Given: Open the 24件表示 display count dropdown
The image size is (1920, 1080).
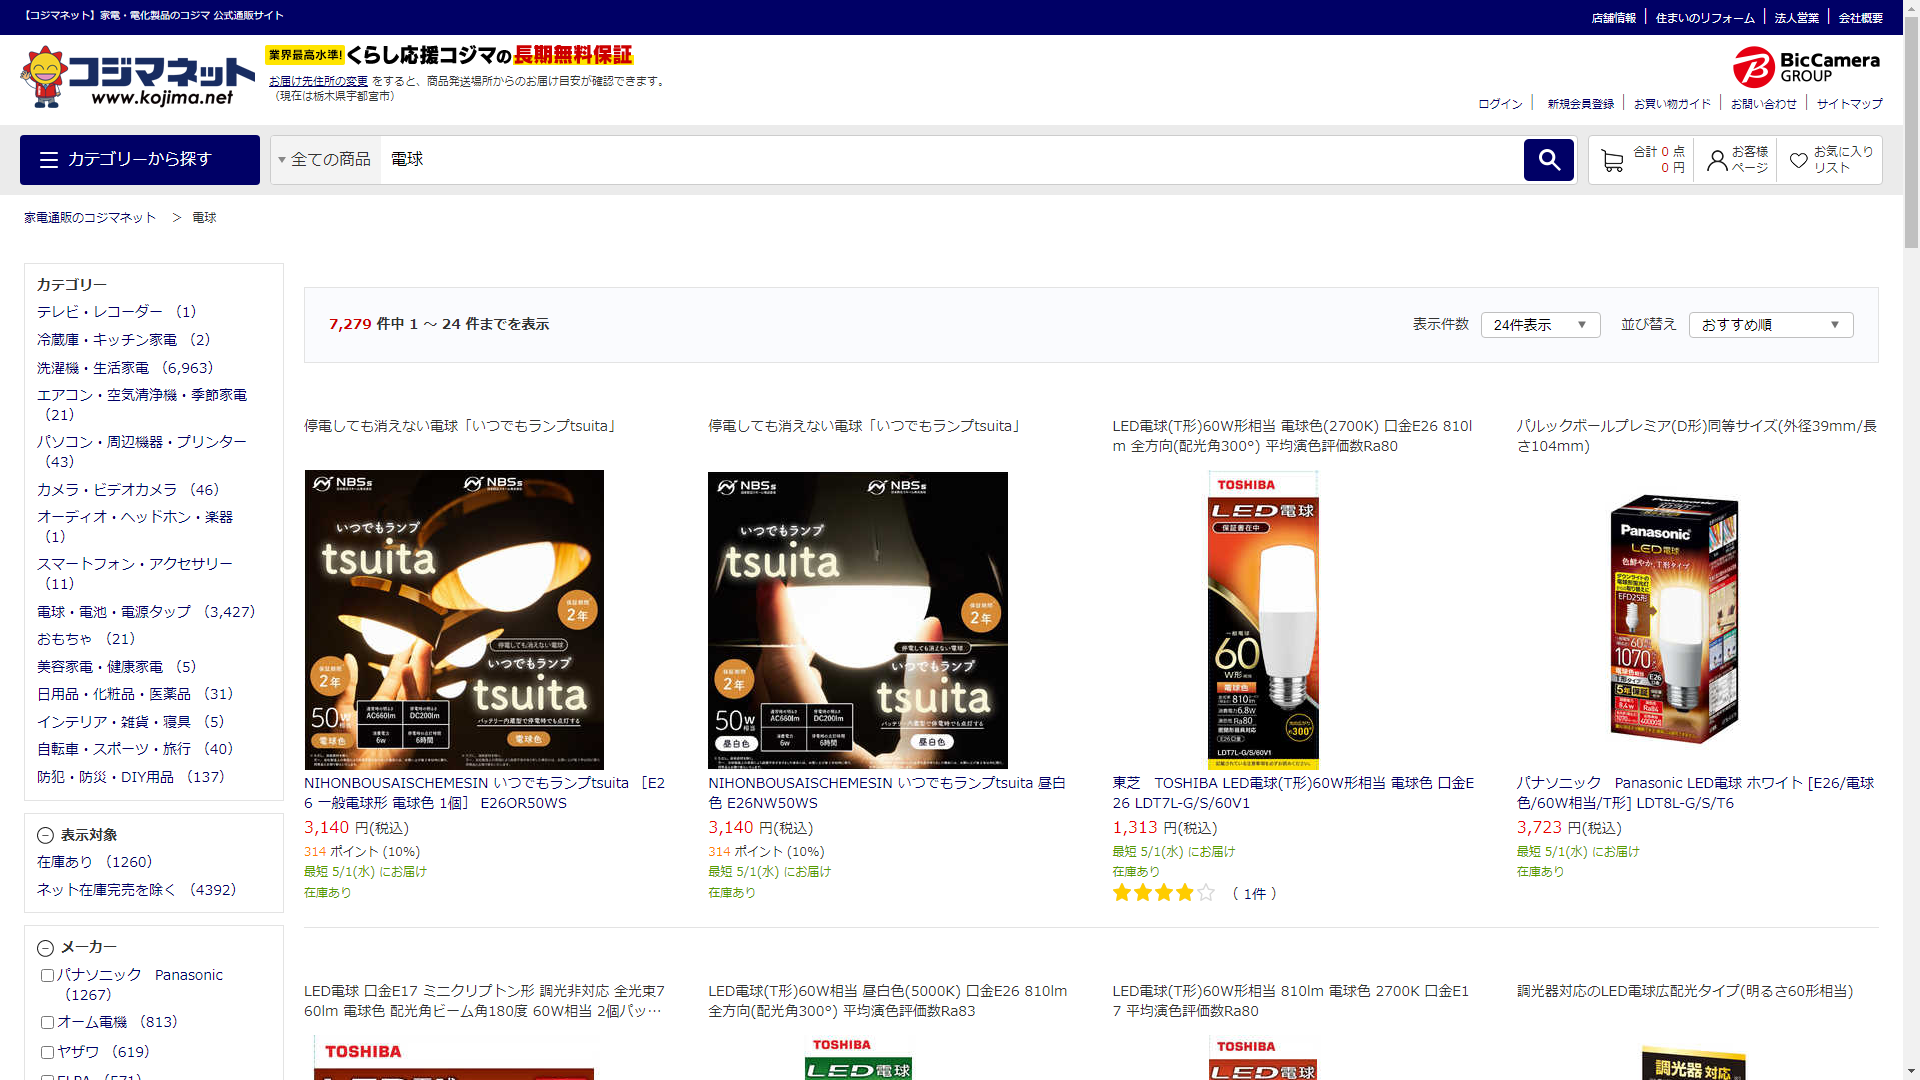Looking at the screenshot, I should coord(1540,325).
